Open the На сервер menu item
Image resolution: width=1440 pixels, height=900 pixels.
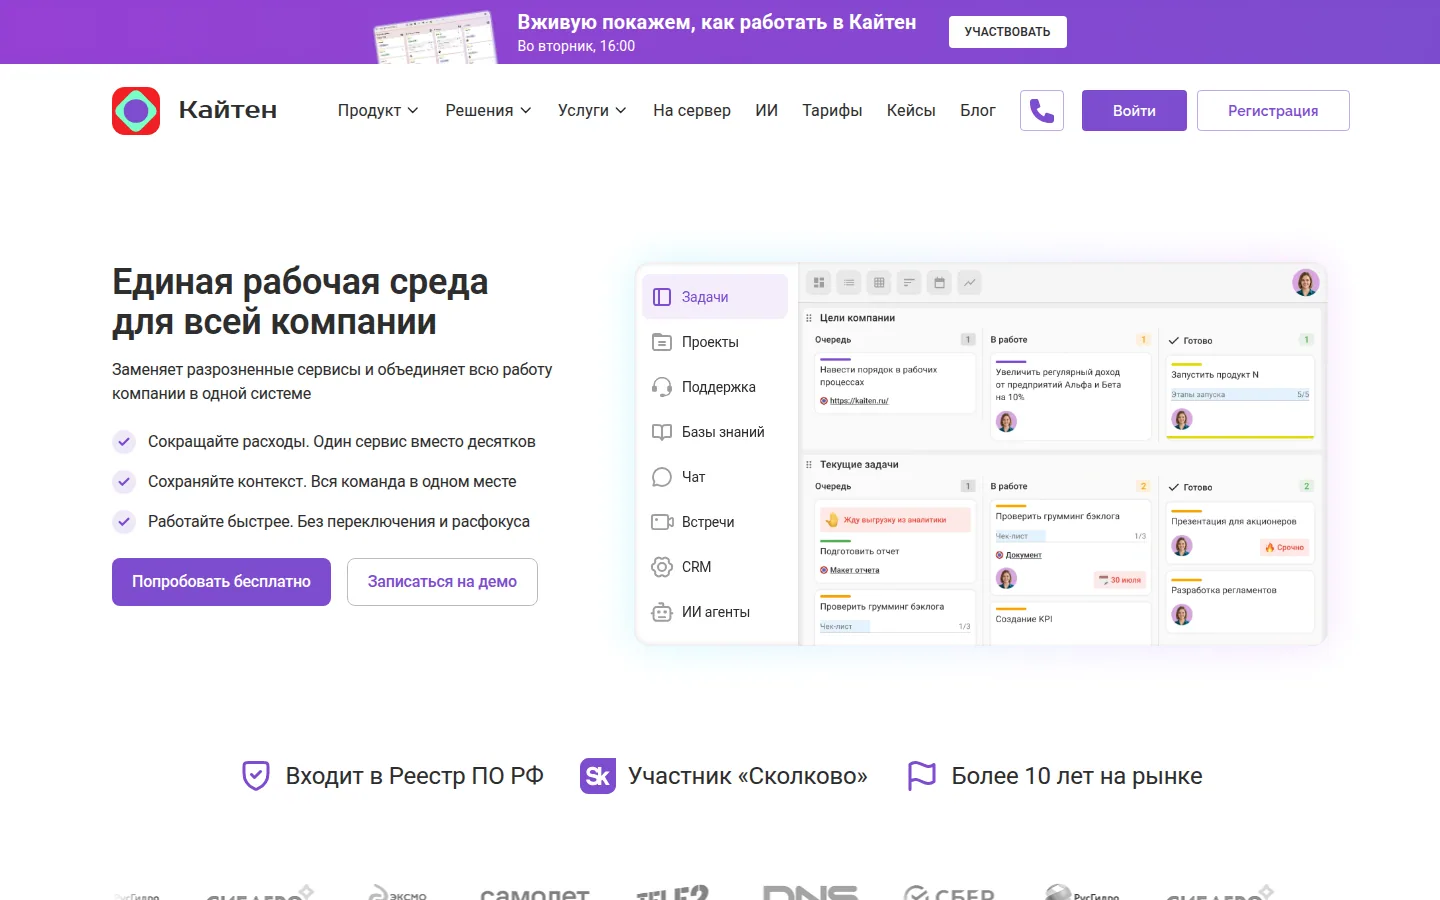point(692,111)
